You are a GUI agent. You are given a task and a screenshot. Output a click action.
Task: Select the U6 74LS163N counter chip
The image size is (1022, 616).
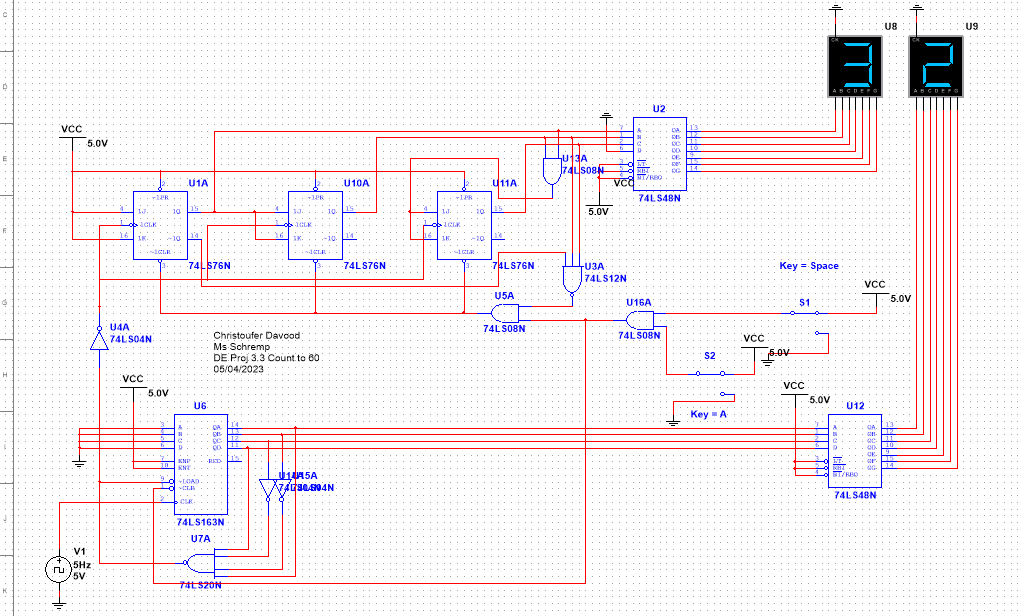pos(200,463)
